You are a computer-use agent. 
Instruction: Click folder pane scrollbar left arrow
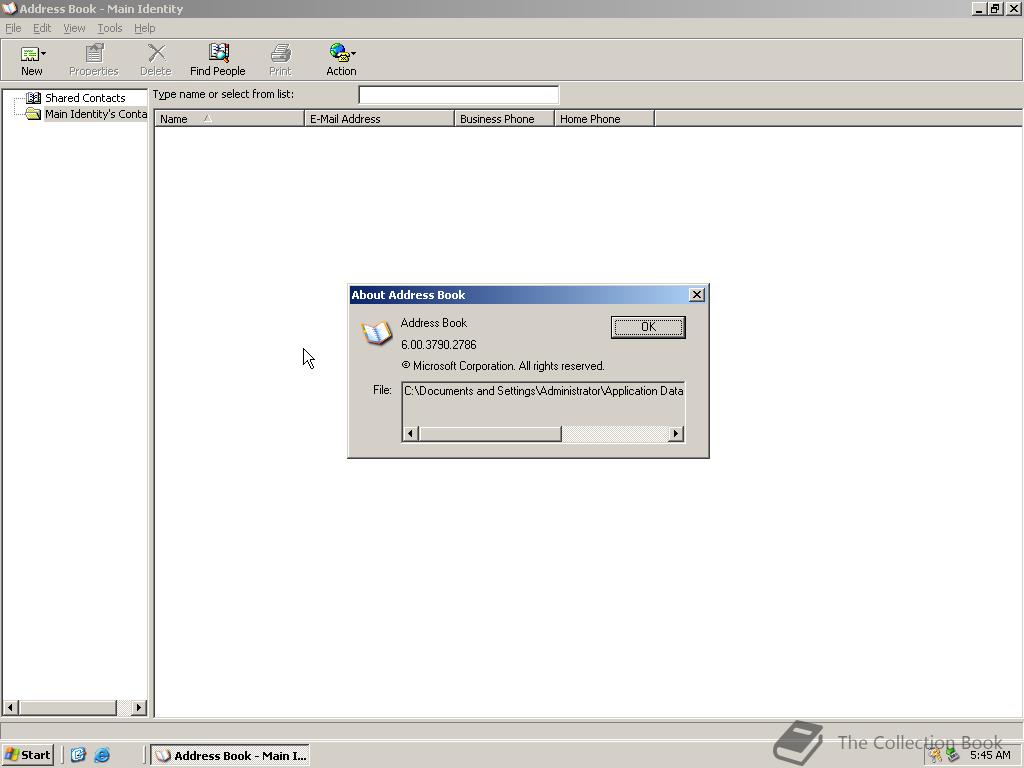(10, 707)
